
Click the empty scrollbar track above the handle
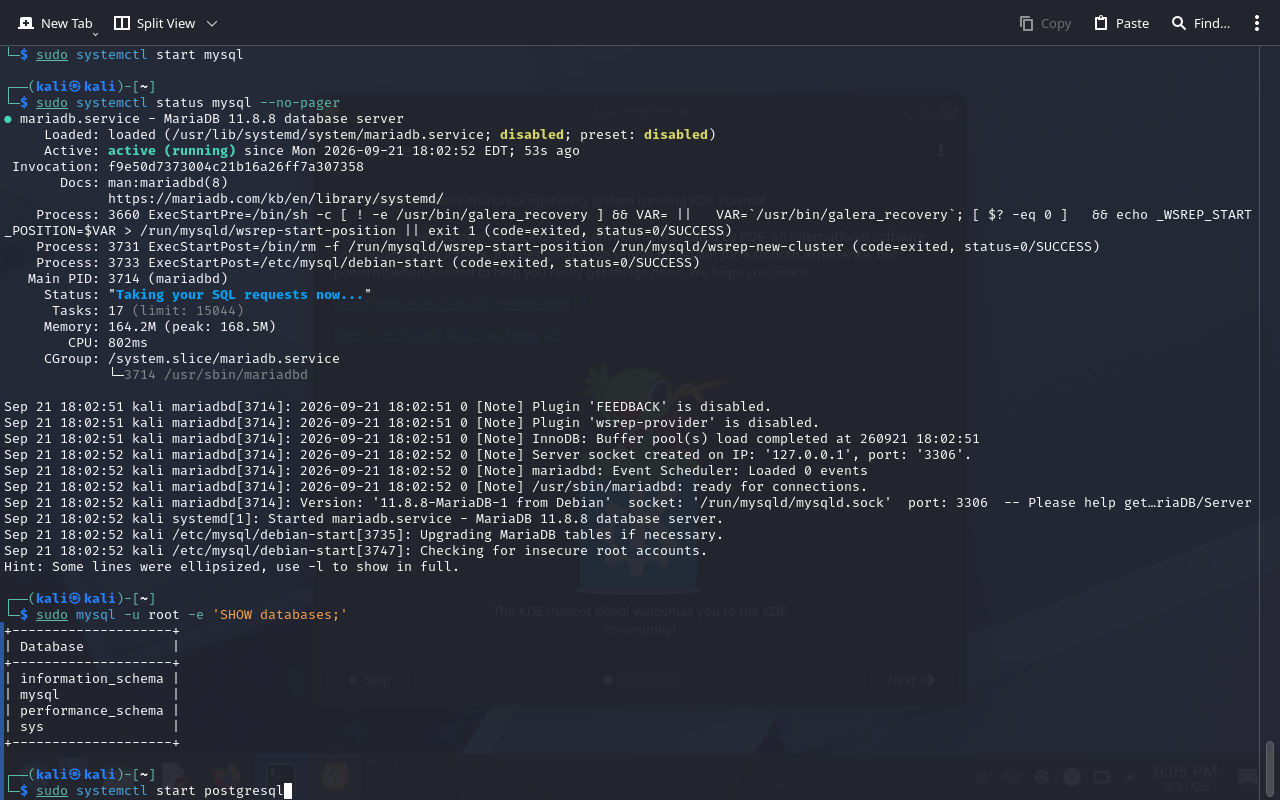[x=1271, y=390]
